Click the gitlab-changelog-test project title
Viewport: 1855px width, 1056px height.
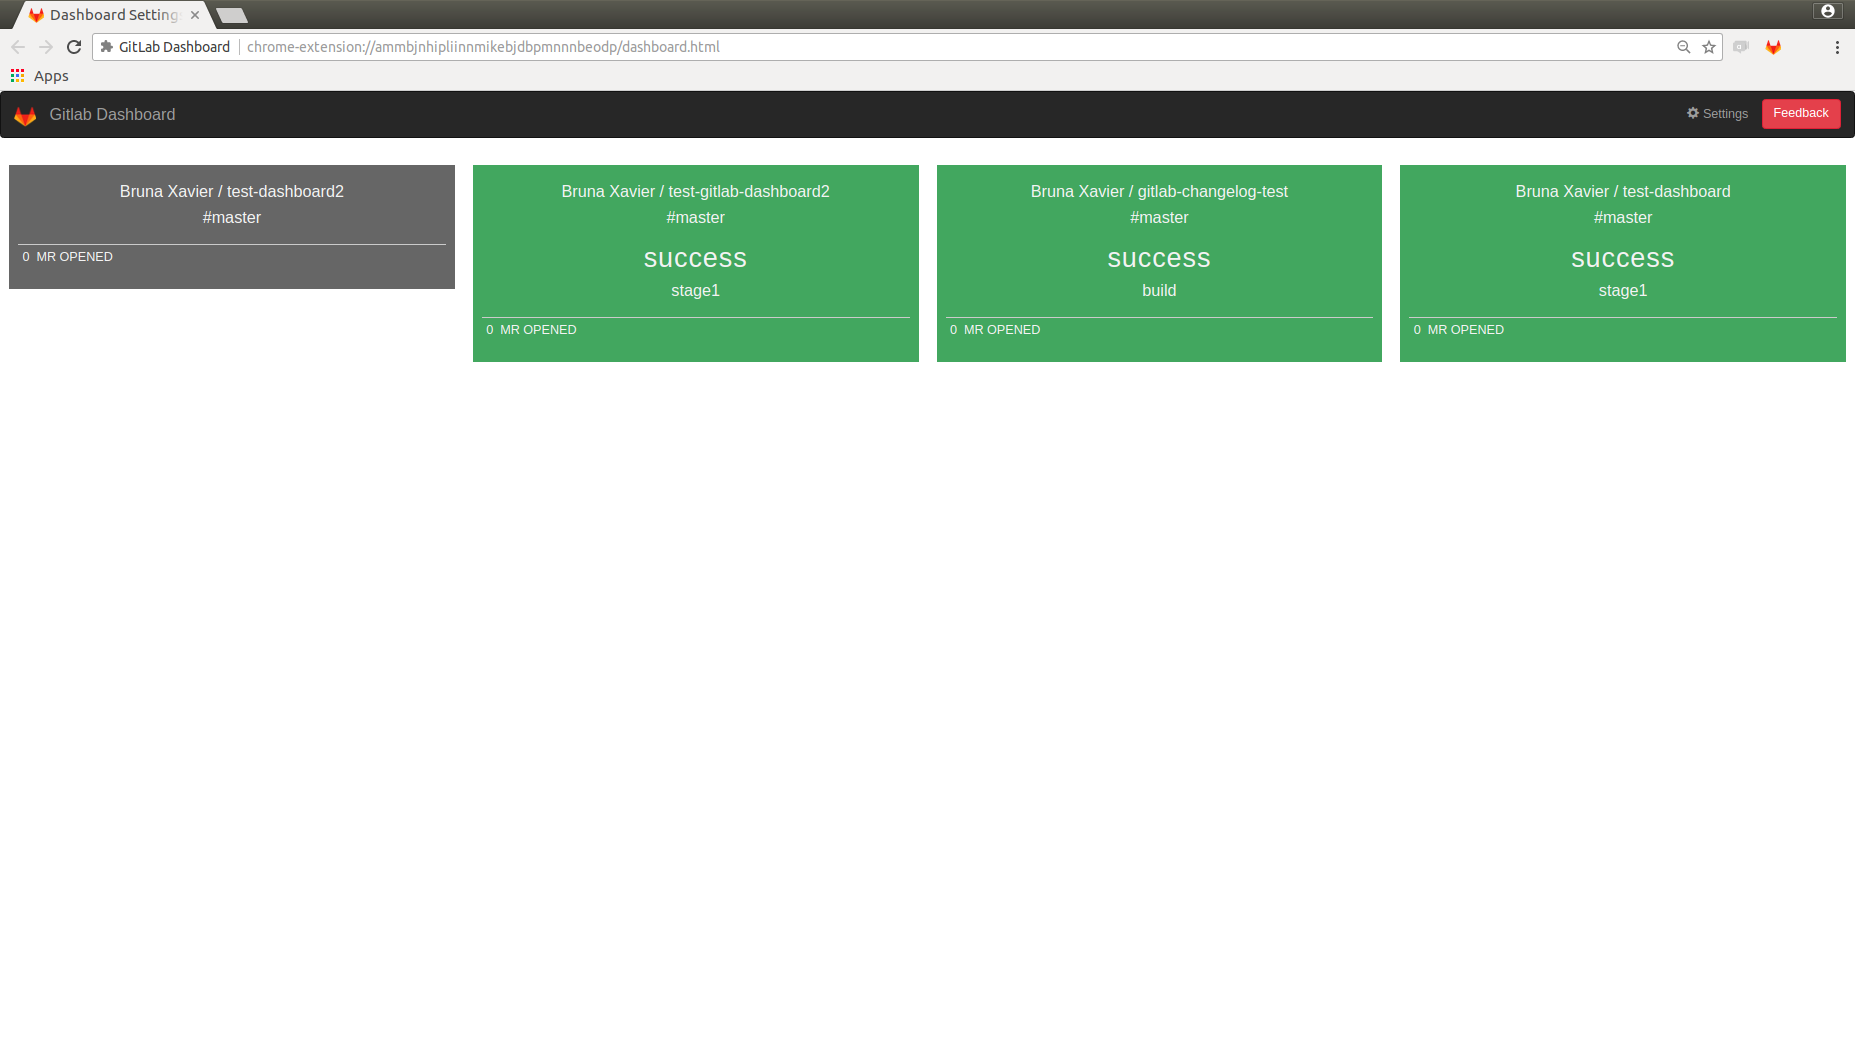pos(1159,192)
